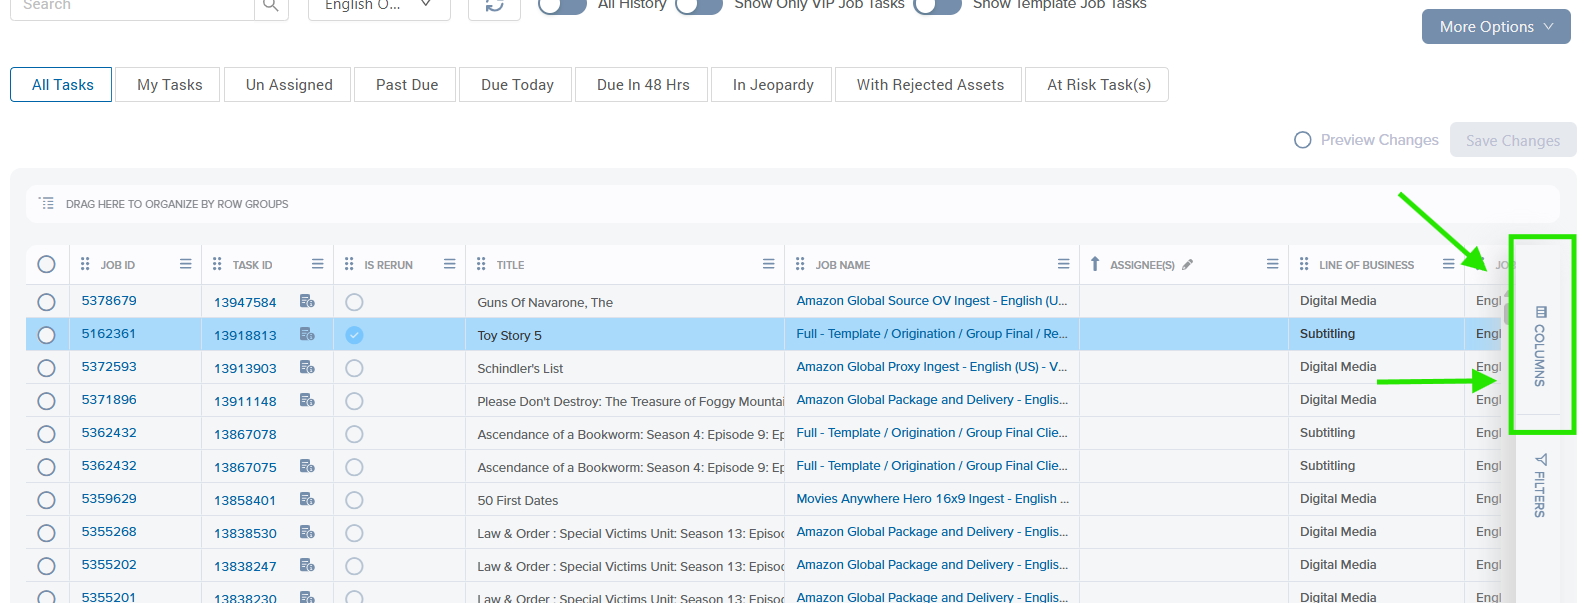Uncheck Is Rerun for Toy Story 5
This screenshot has height=603, width=1588.
tap(354, 335)
